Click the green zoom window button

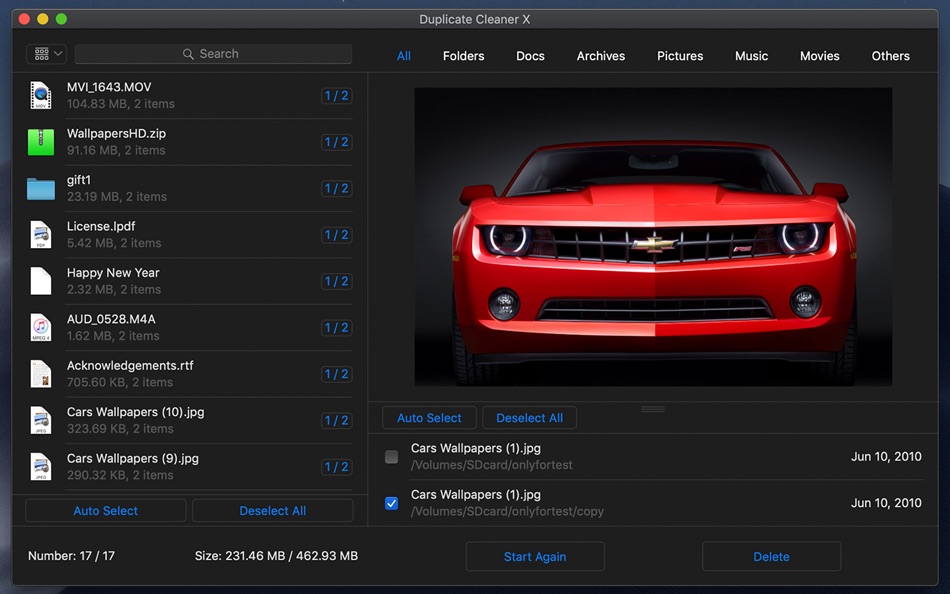tap(61, 19)
